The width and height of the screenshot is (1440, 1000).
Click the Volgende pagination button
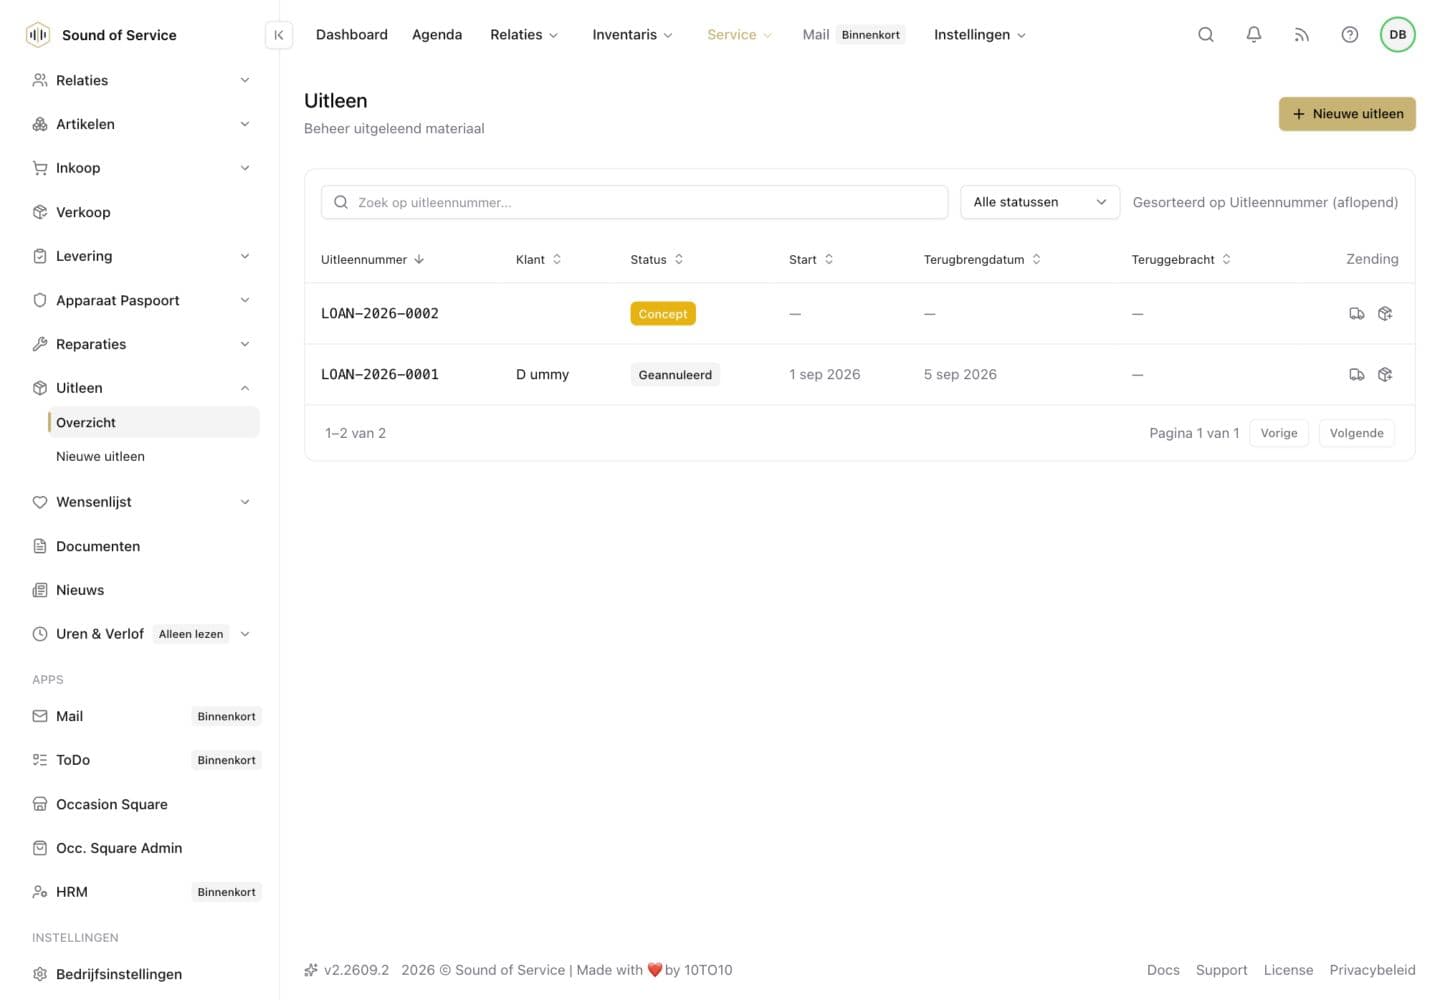pyautogui.click(x=1356, y=433)
